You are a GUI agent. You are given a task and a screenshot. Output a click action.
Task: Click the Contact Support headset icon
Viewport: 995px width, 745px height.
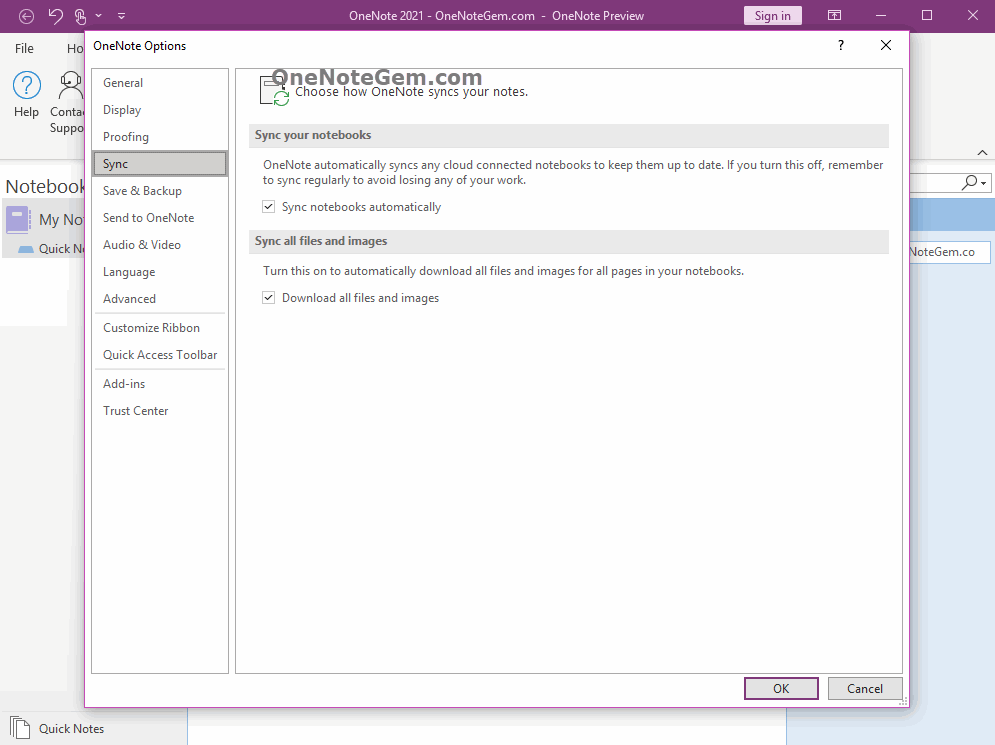click(70, 86)
